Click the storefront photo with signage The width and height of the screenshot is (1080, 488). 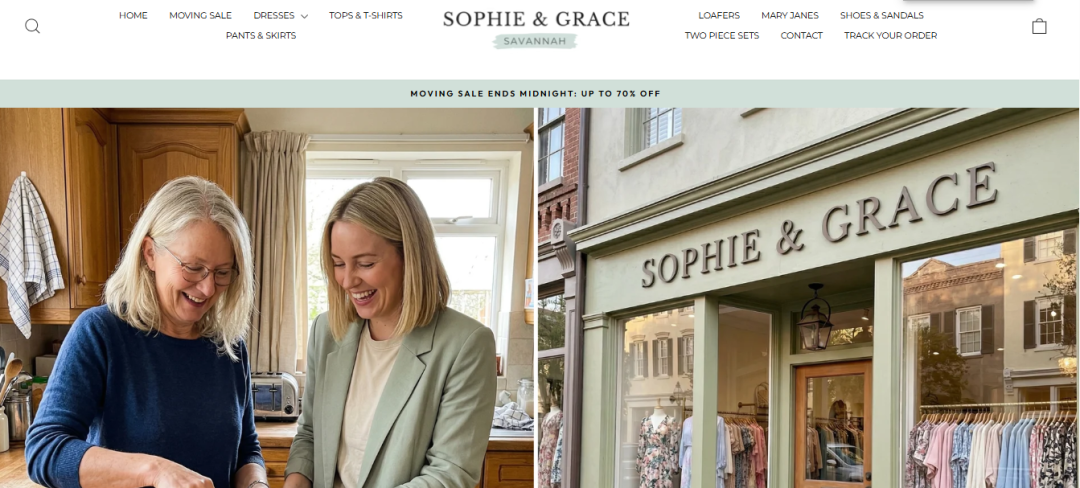809,297
